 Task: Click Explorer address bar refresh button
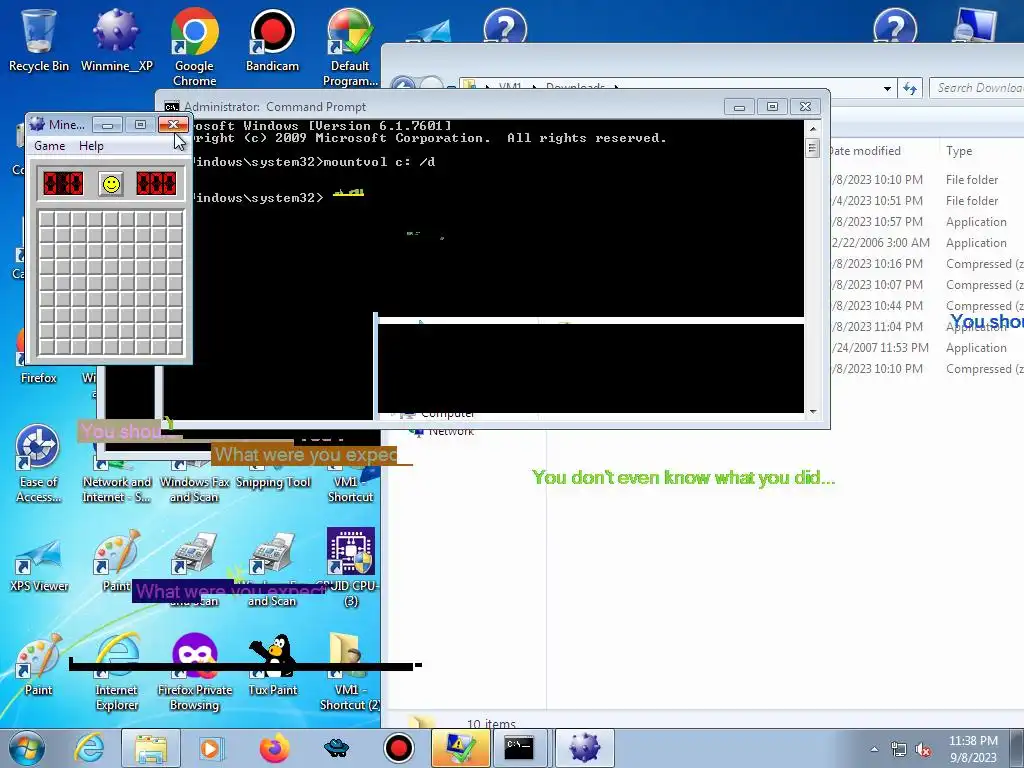(910, 88)
